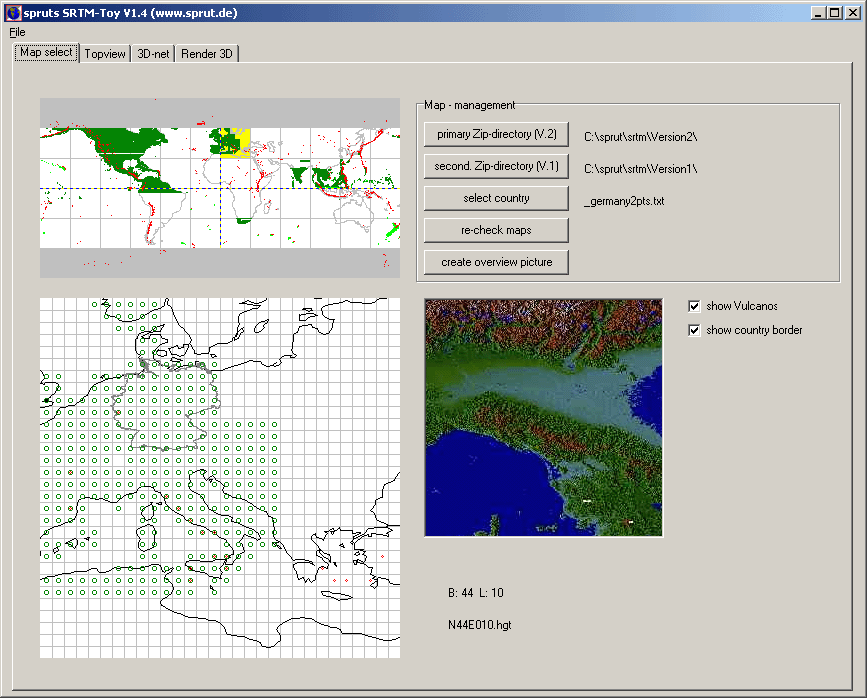The width and height of the screenshot is (867, 698).
Task: Disable the show country border checkbox
Action: pyautogui.click(x=695, y=330)
